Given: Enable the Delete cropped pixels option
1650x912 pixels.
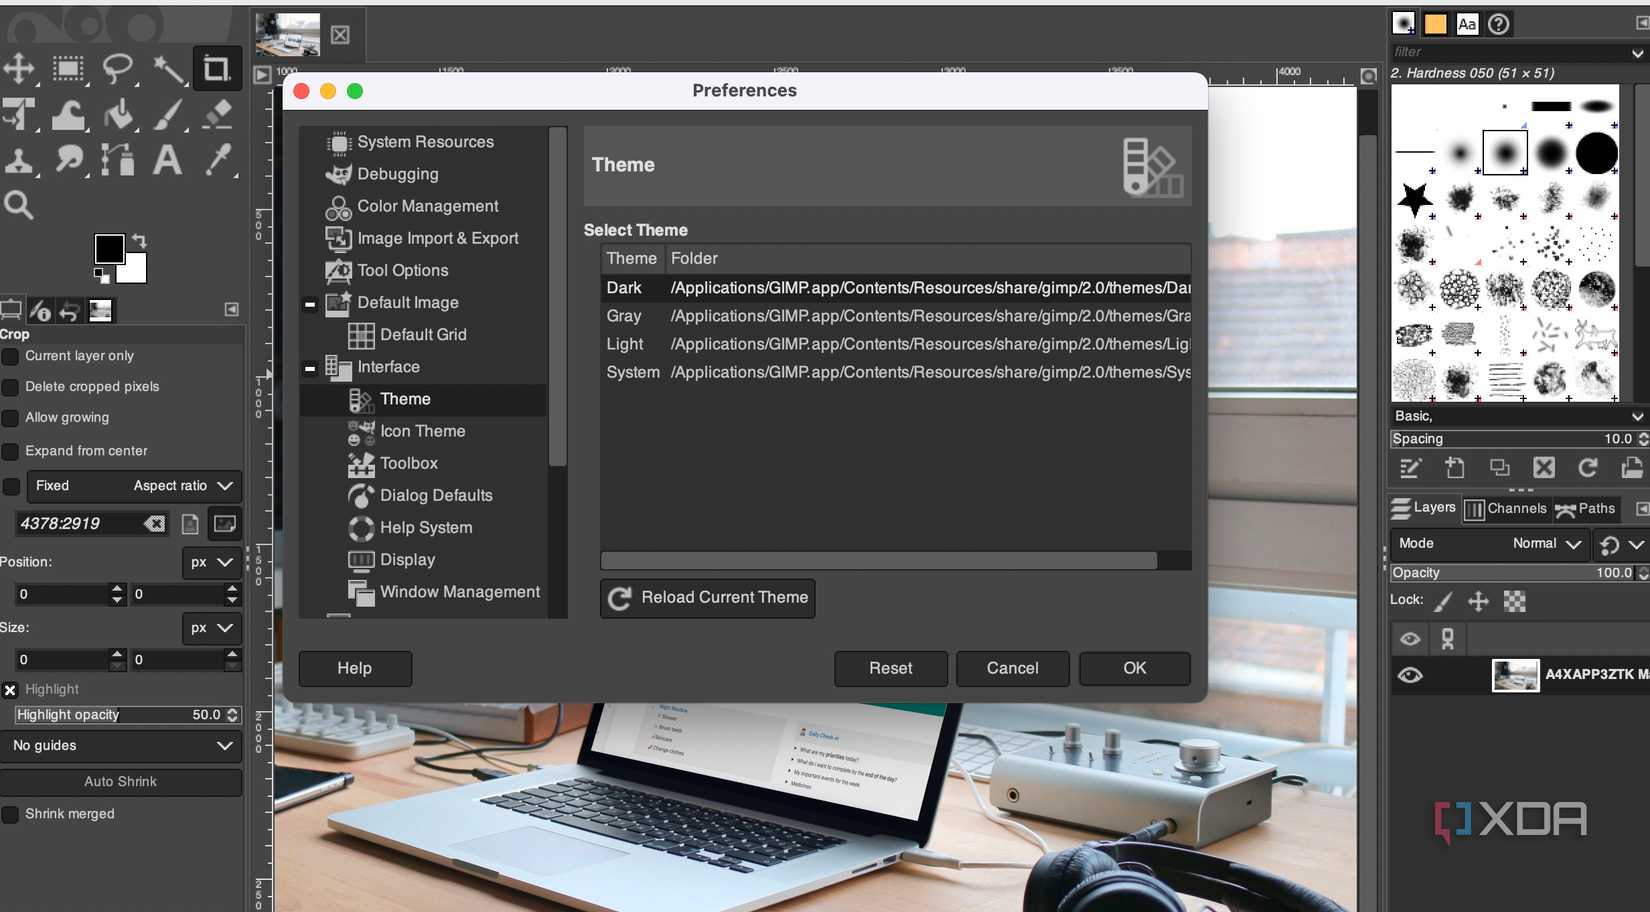Looking at the screenshot, I should point(9,387).
